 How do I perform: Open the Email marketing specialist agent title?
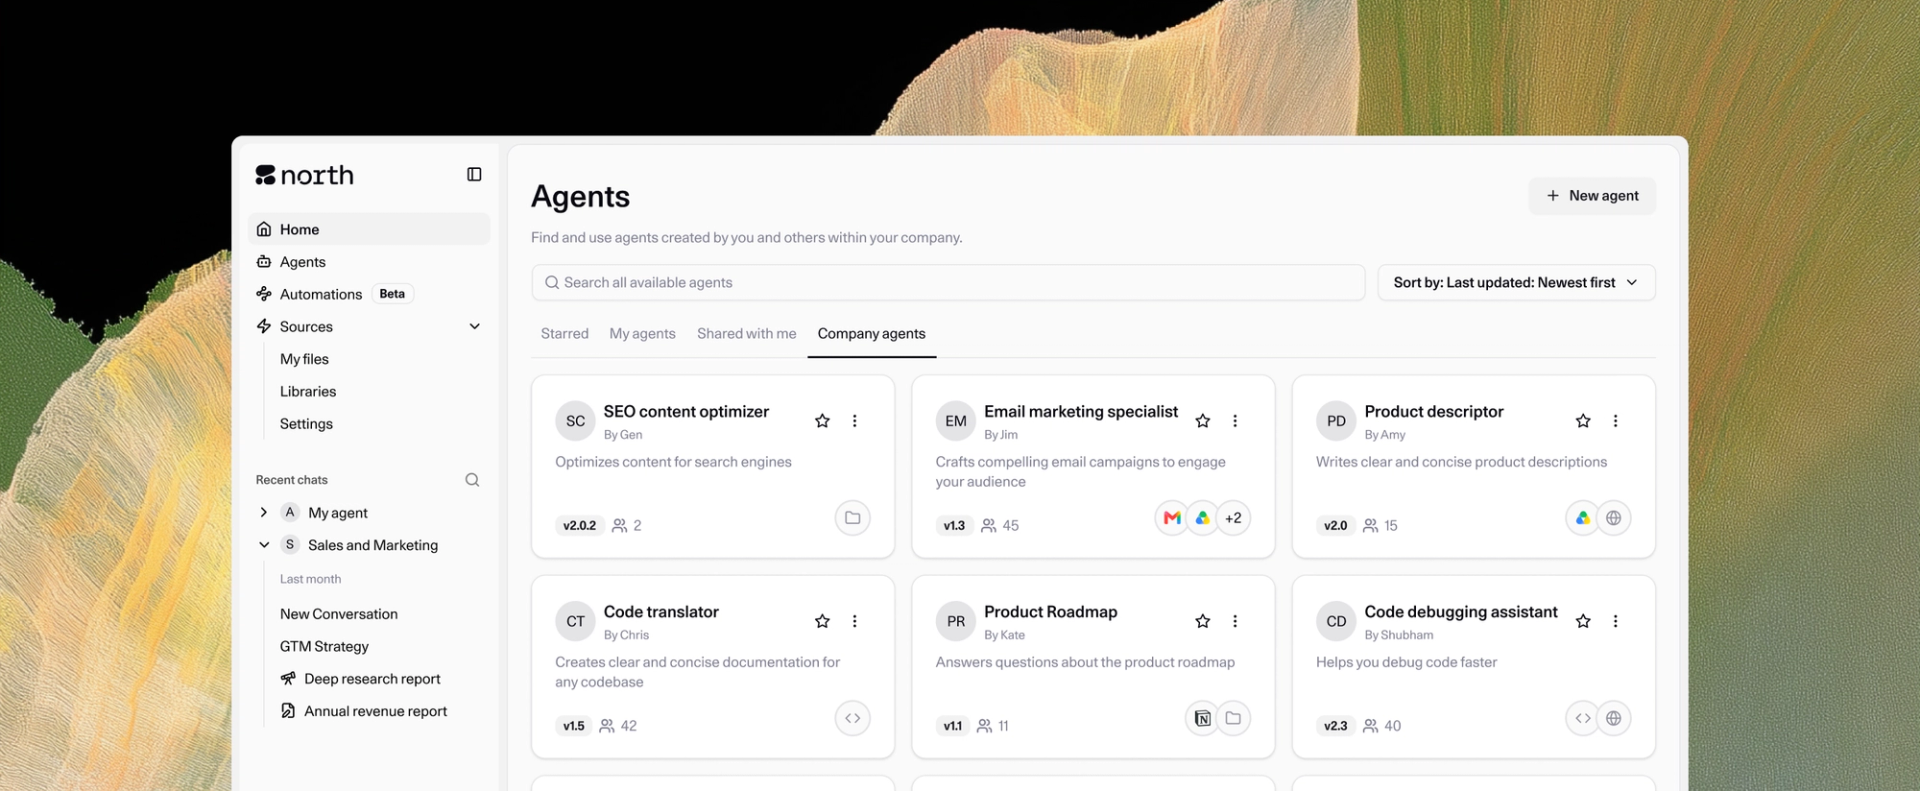[x=1081, y=412]
